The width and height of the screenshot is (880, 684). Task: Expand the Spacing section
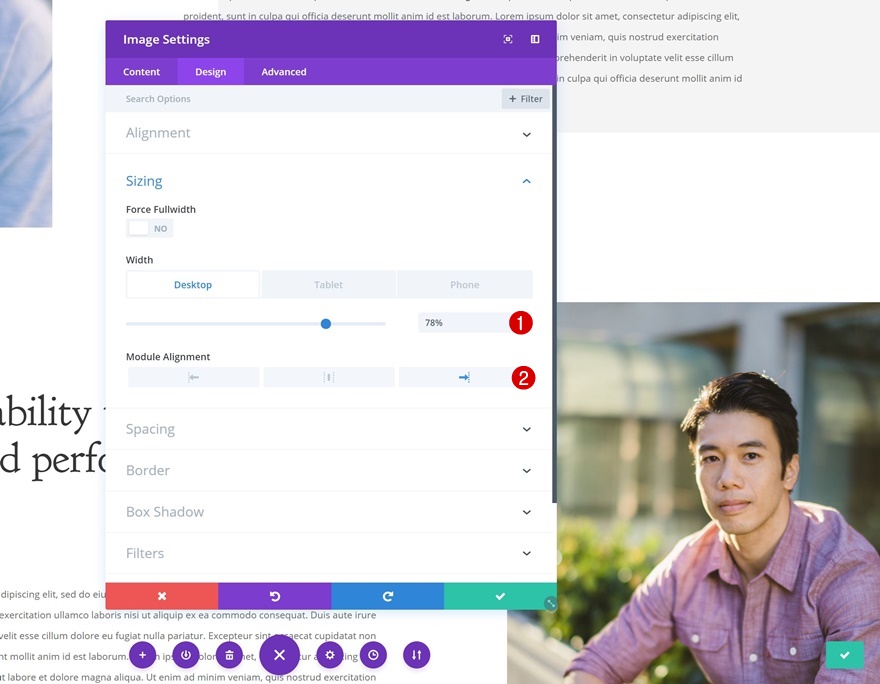click(x=328, y=429)
